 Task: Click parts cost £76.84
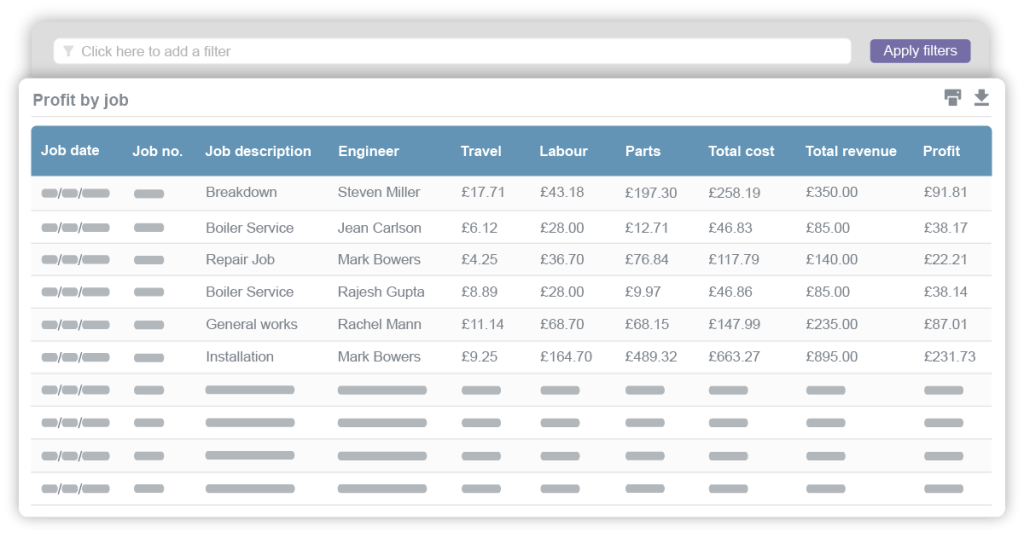pyautogui.click(x=647, y=260)
